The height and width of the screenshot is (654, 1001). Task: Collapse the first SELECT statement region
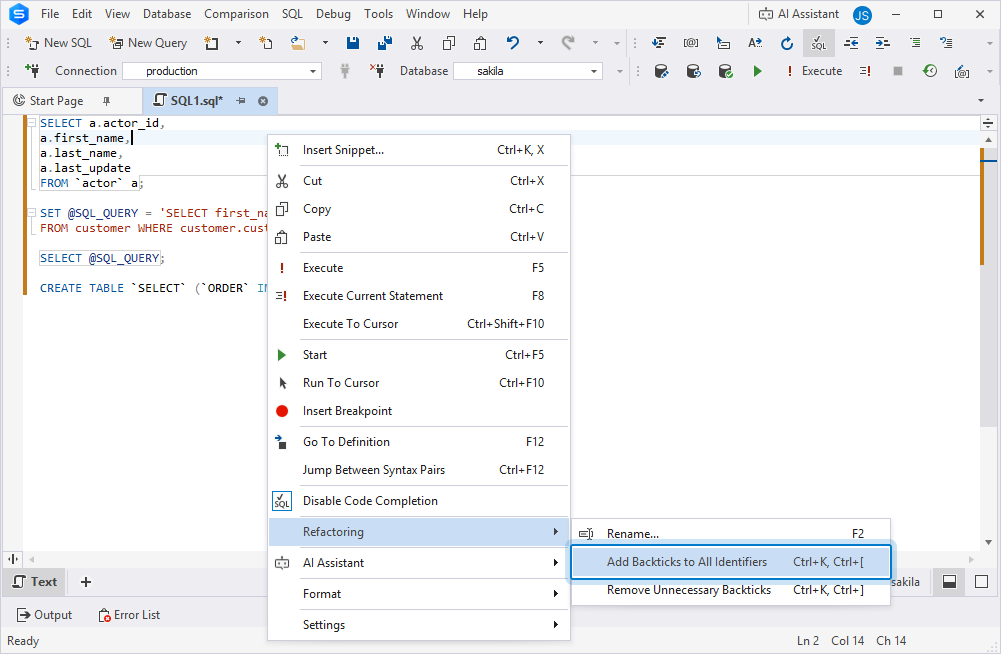31,123
